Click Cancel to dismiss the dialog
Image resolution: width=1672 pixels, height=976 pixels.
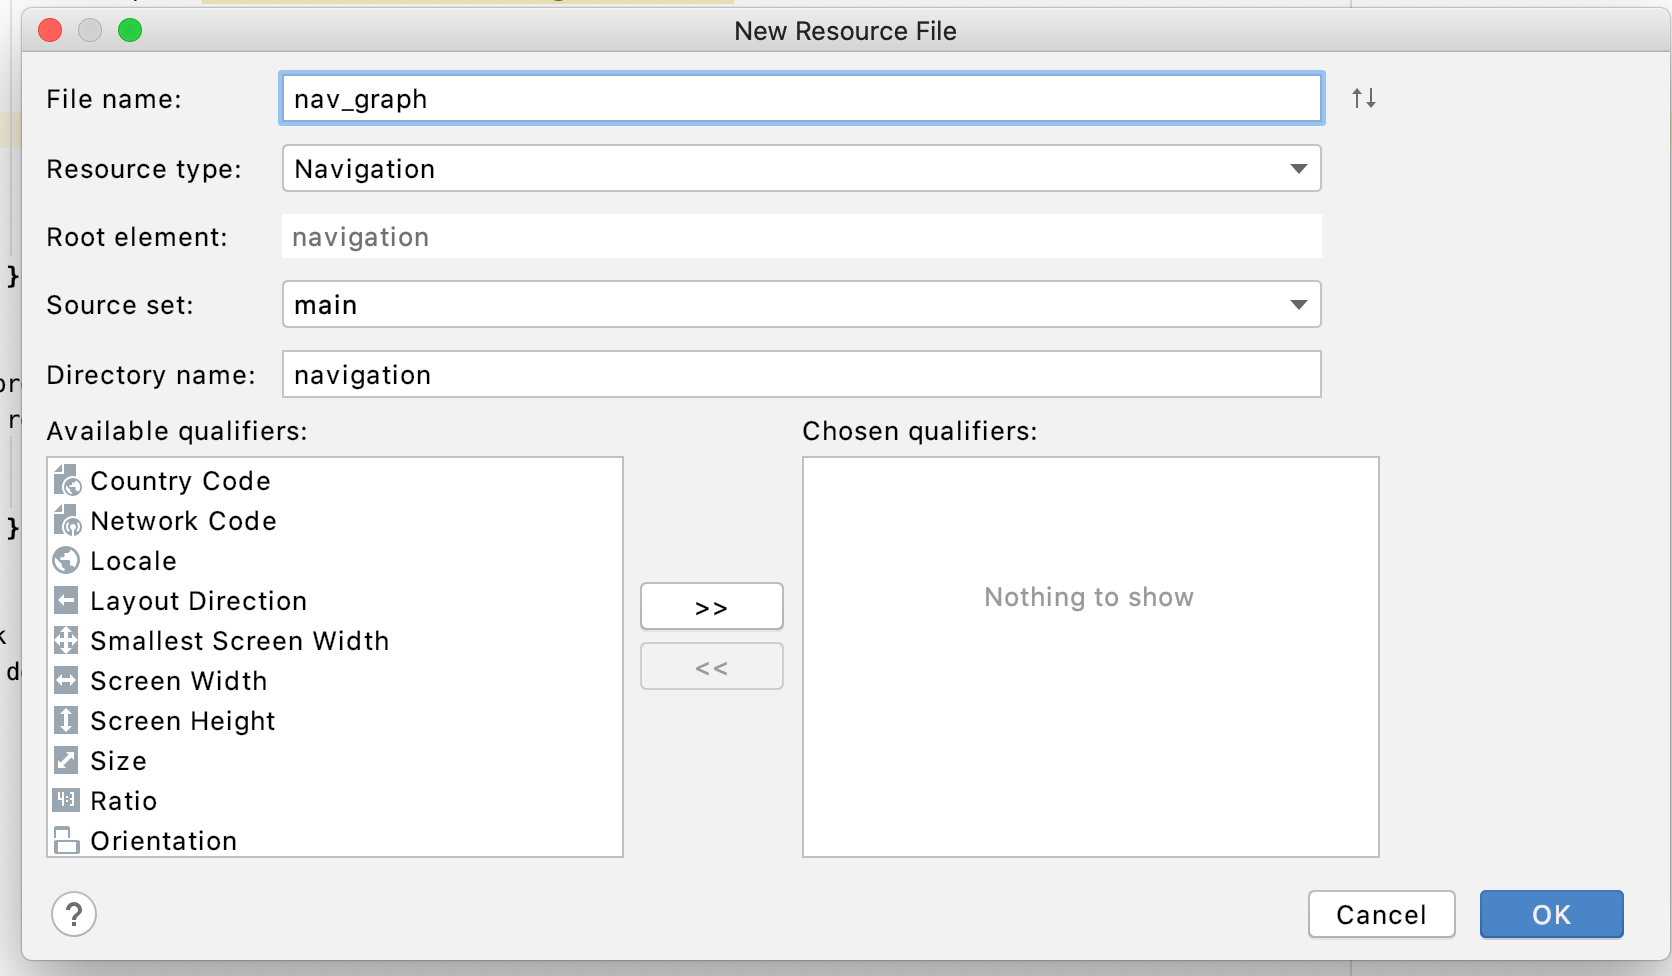pyautogui.click(x=1381, y=914)
